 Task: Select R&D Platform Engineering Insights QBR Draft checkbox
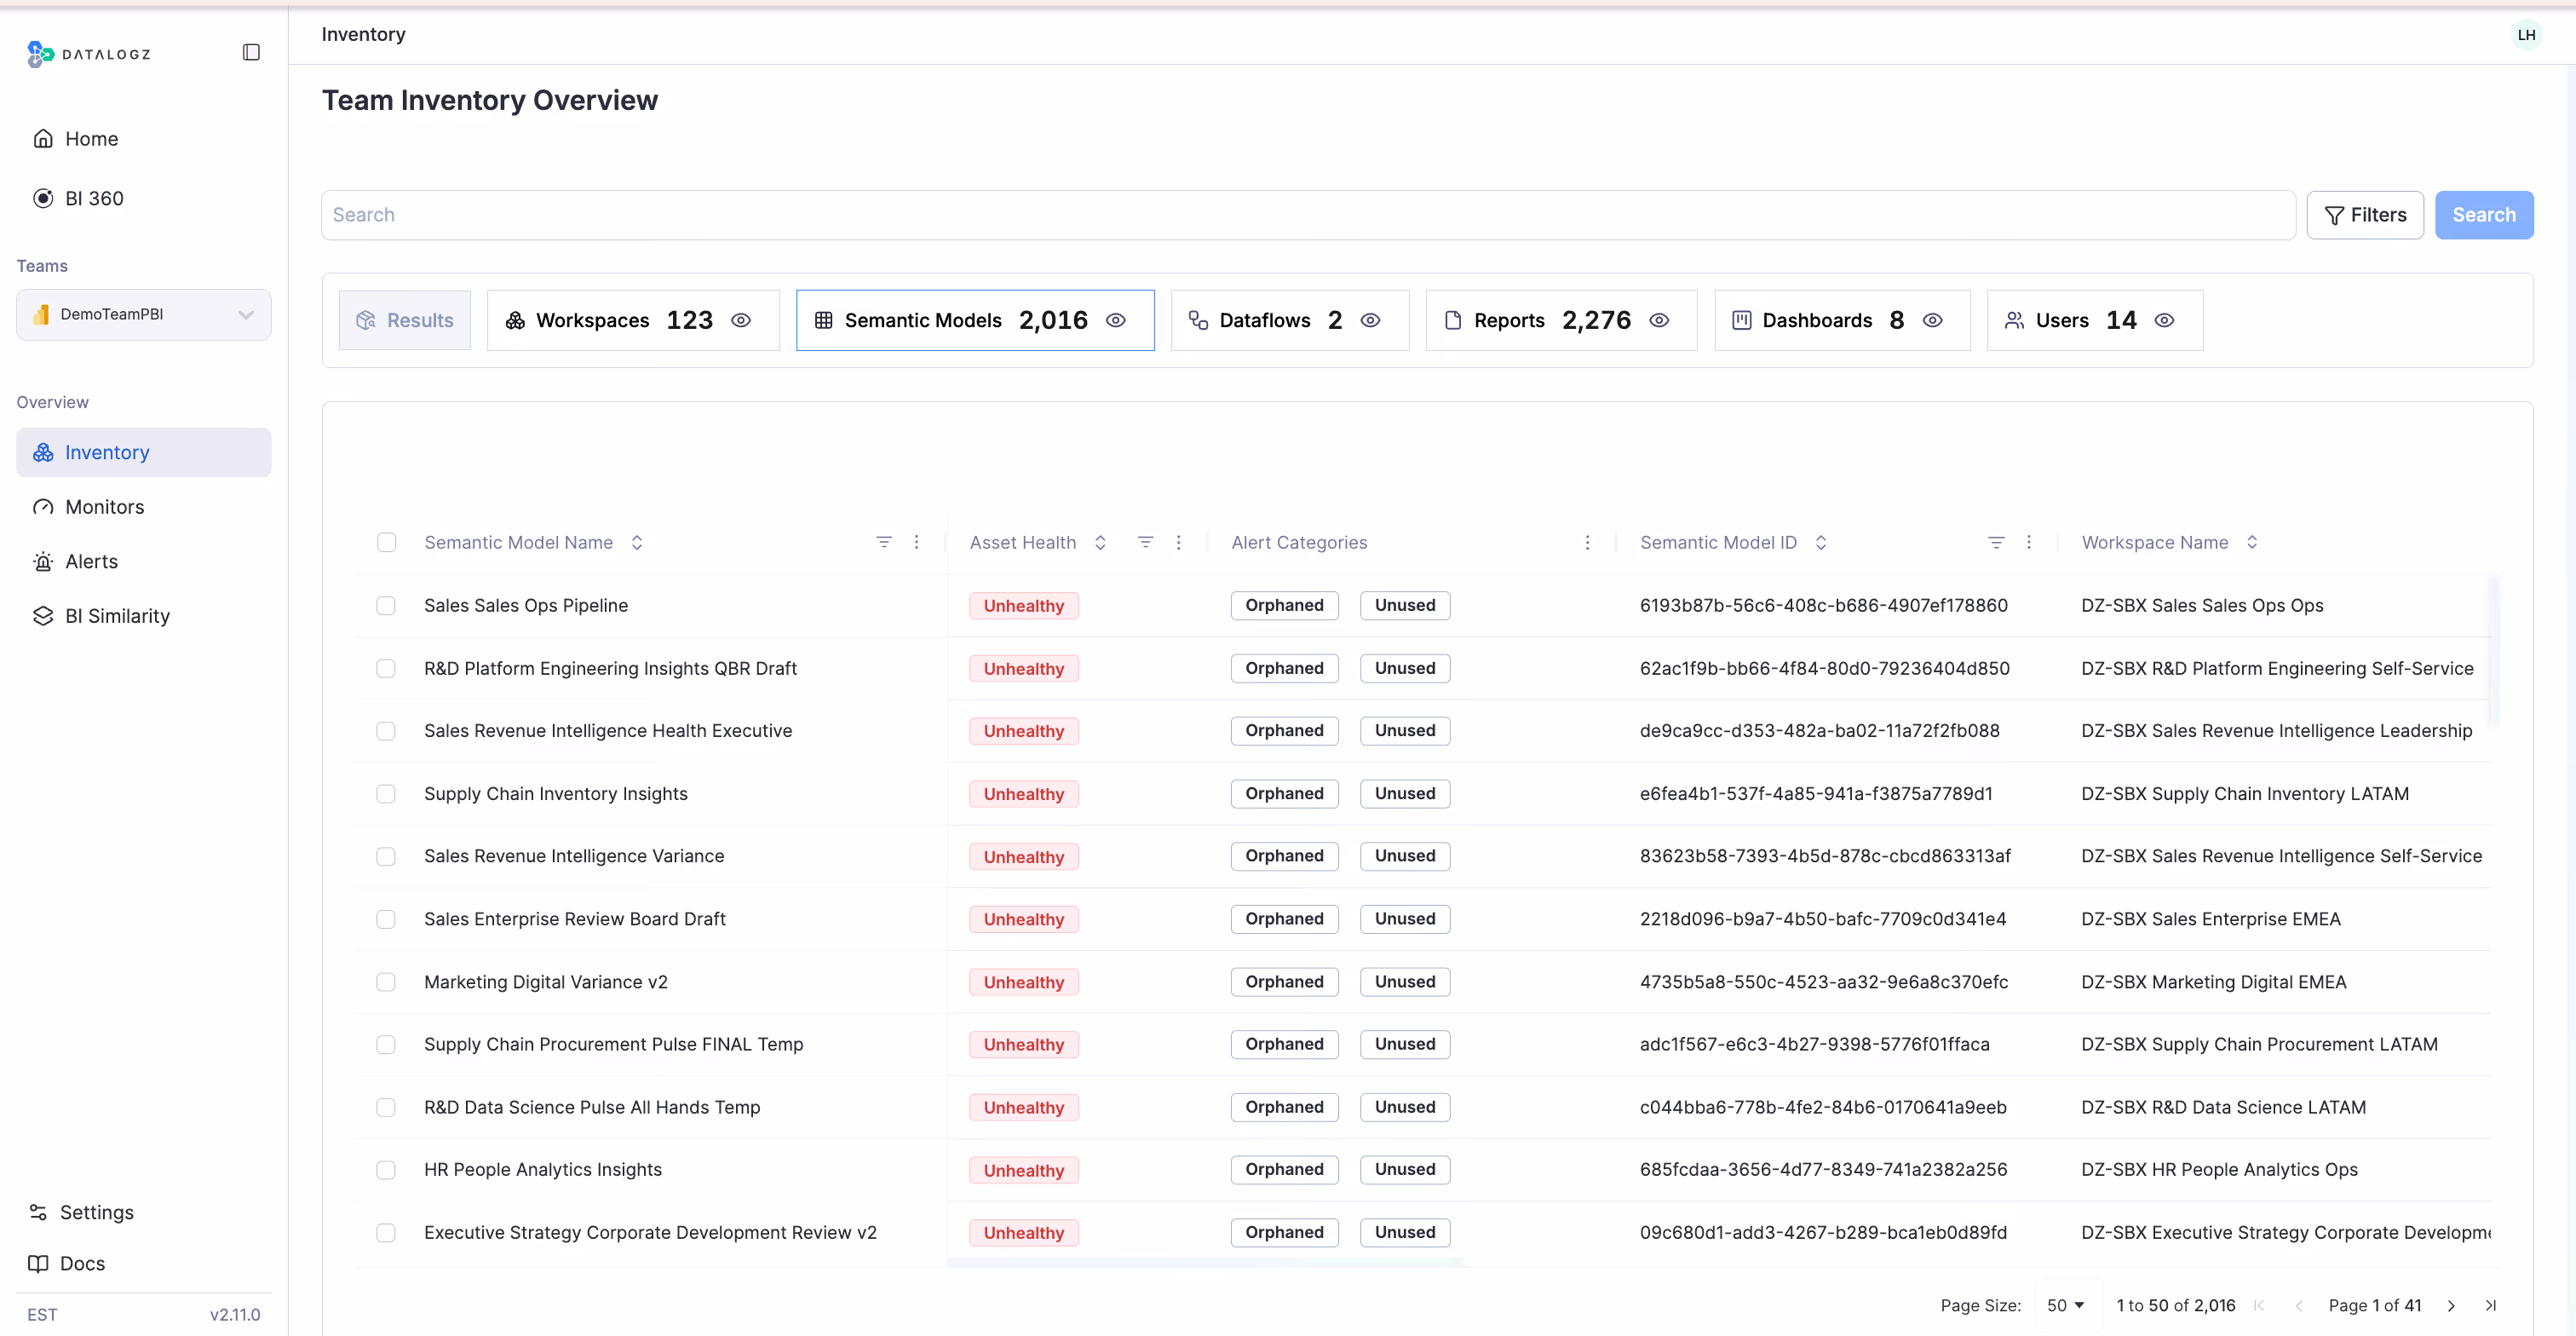(x=386, y=668)
